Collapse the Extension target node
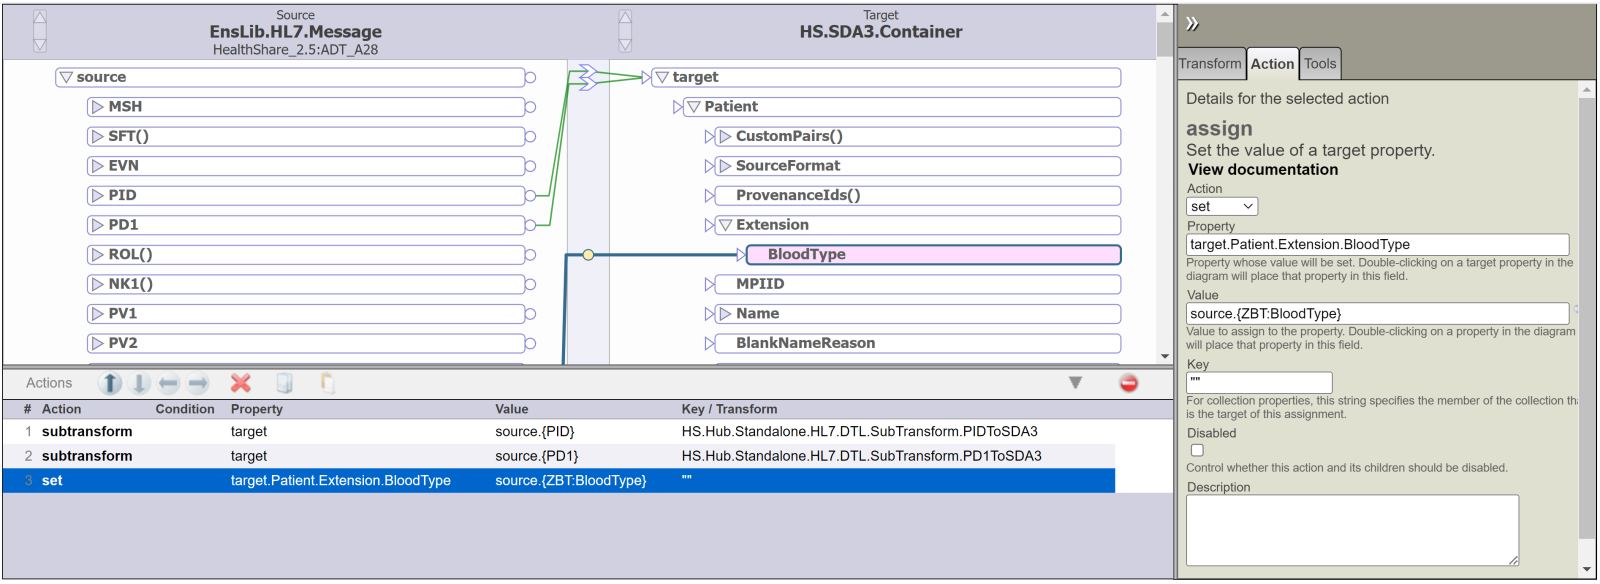Image resolution: width=1600 pixels, height=584 pixels. (x=726, y=226)
